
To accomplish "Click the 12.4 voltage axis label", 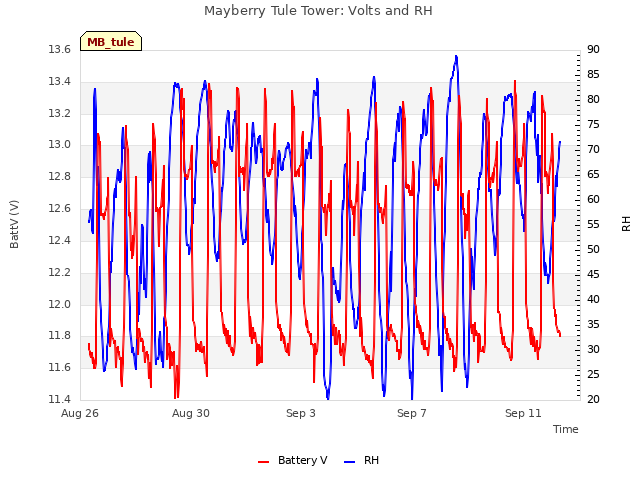I will point(60,240).
